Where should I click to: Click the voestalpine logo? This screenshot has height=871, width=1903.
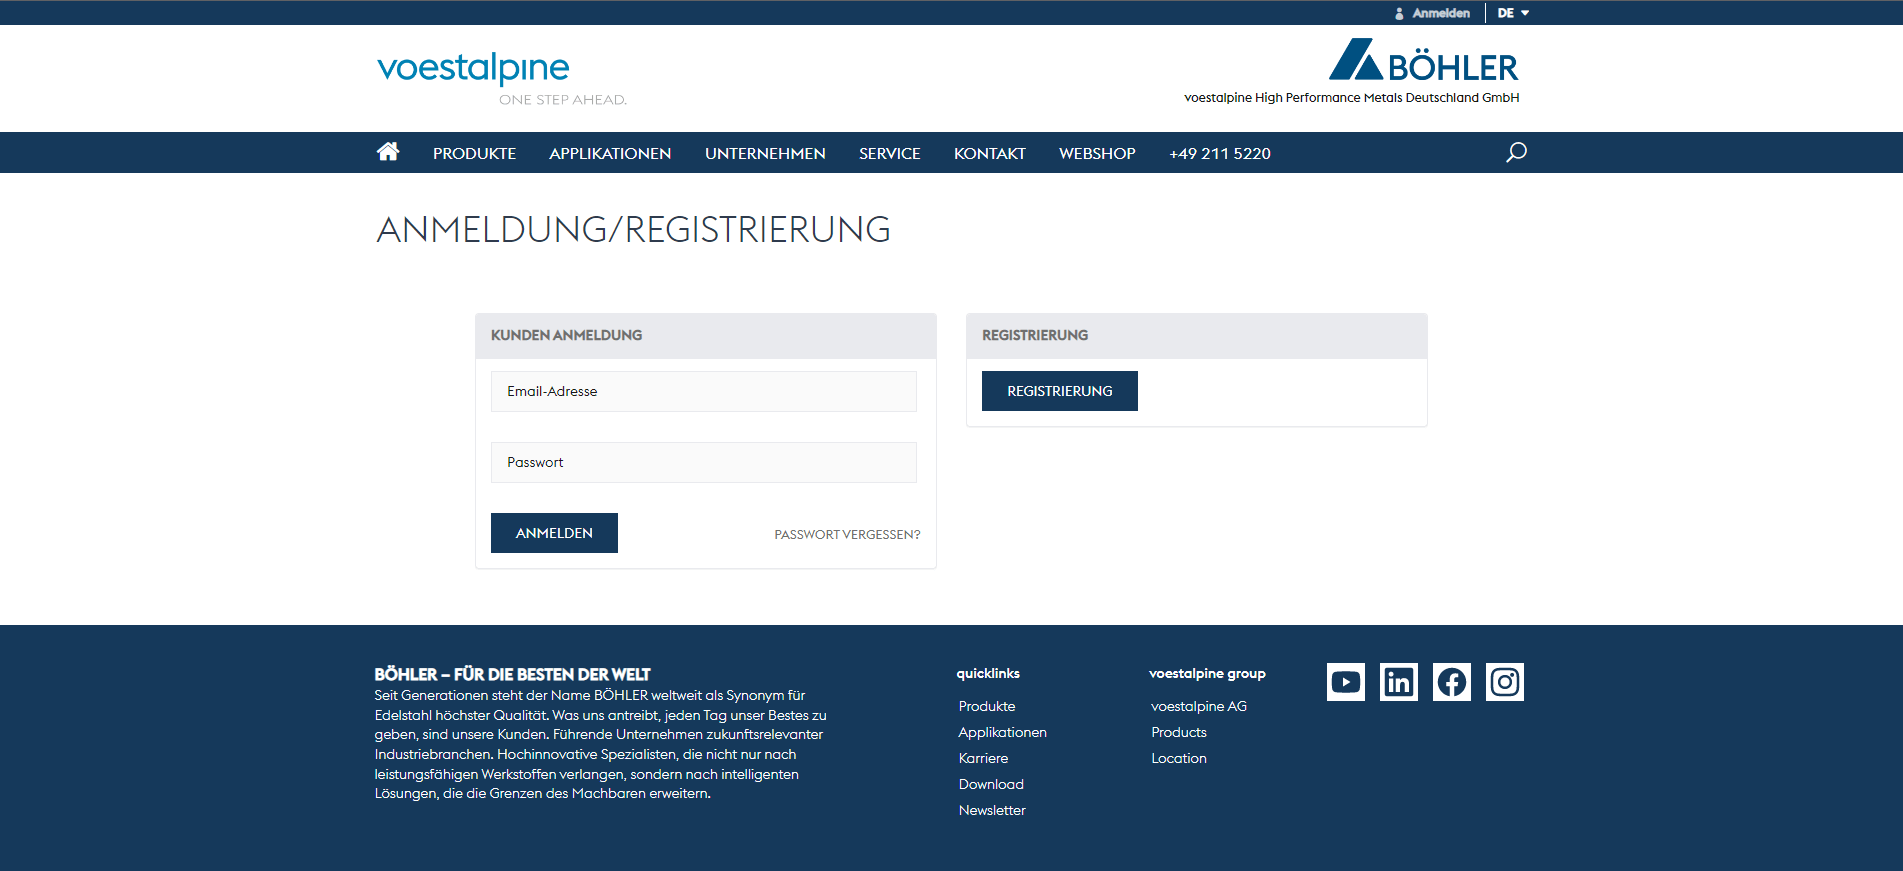(x=501, y=78)
